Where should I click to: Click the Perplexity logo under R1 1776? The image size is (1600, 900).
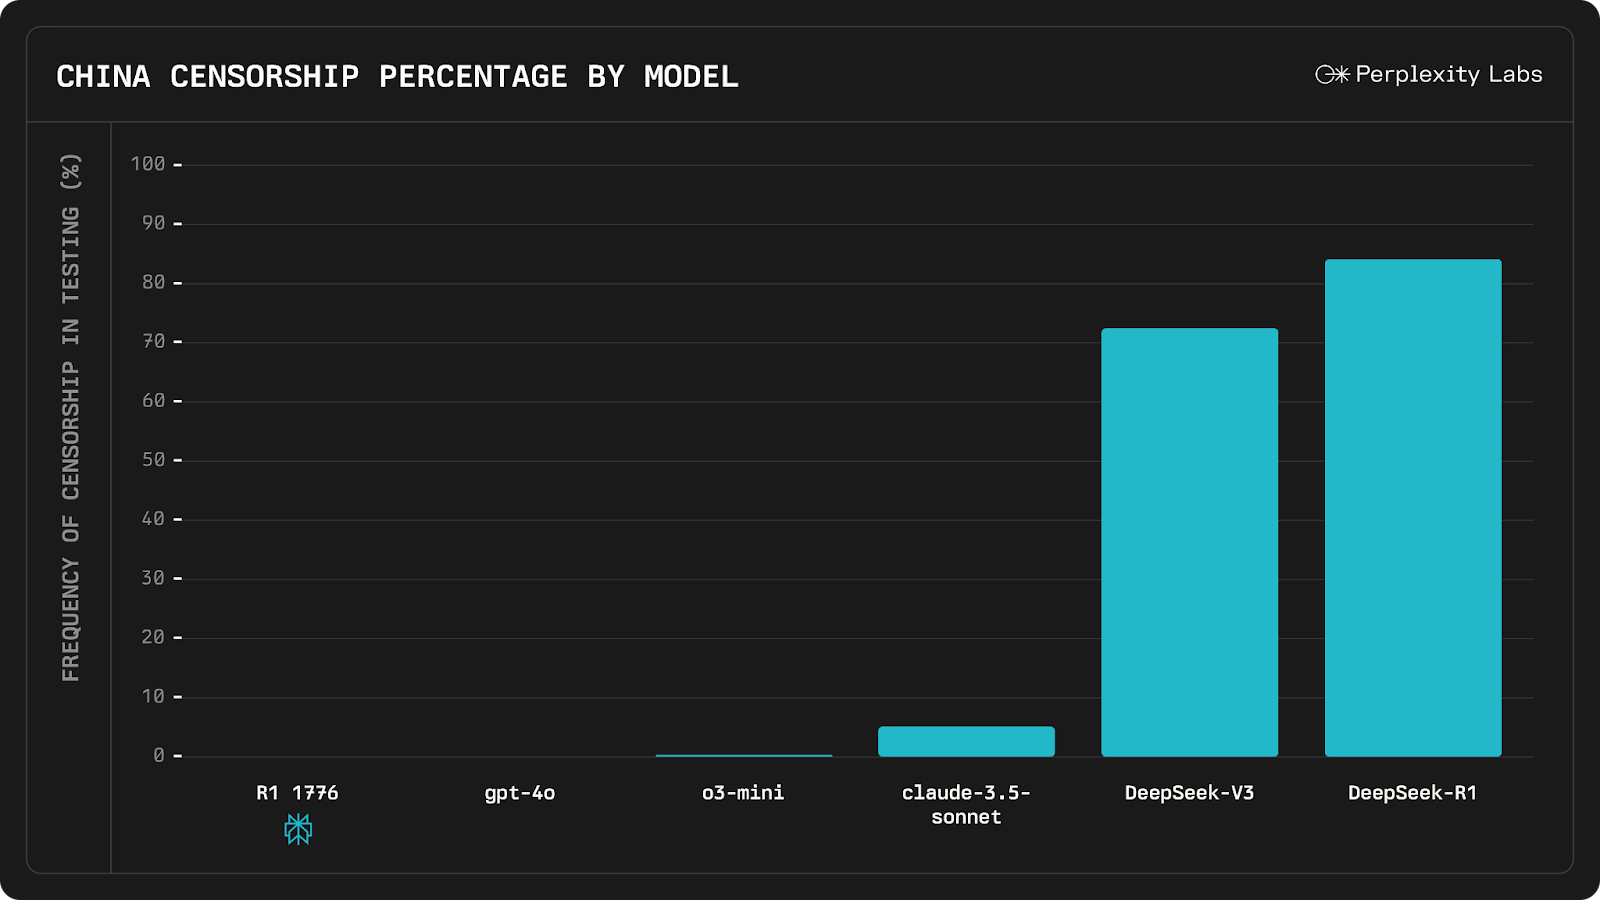coord(298,829)
